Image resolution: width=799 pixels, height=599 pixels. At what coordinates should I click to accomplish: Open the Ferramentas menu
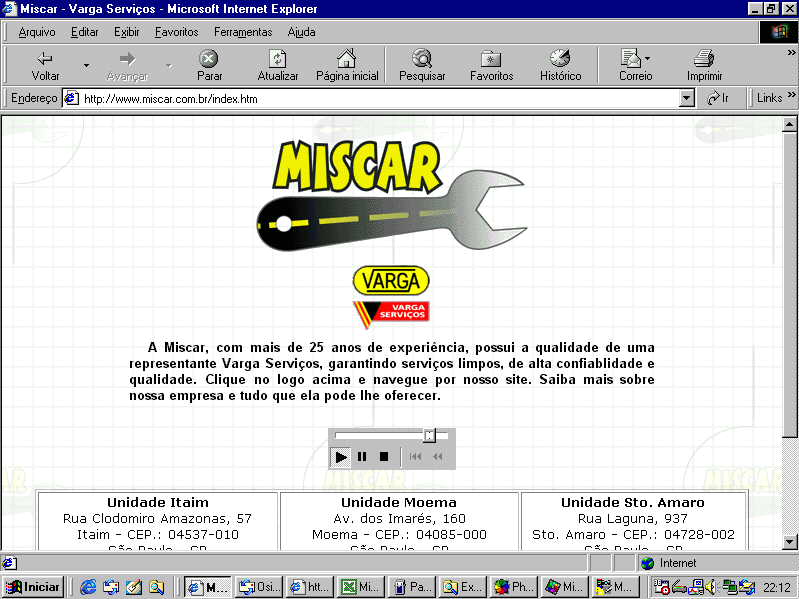(242, 32)
